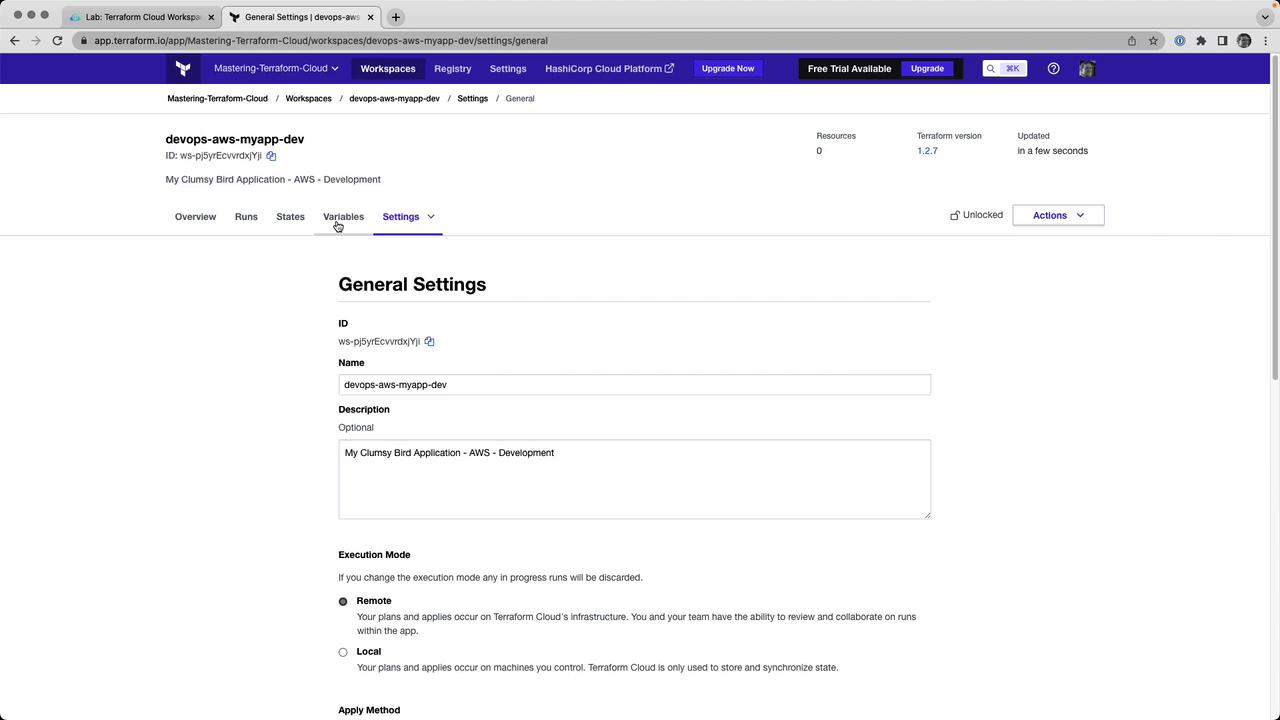This screenshot has height=720, width=1280.
Task: Open the browser extensions puzzle menu
Action: click(x=1201, y=41)
